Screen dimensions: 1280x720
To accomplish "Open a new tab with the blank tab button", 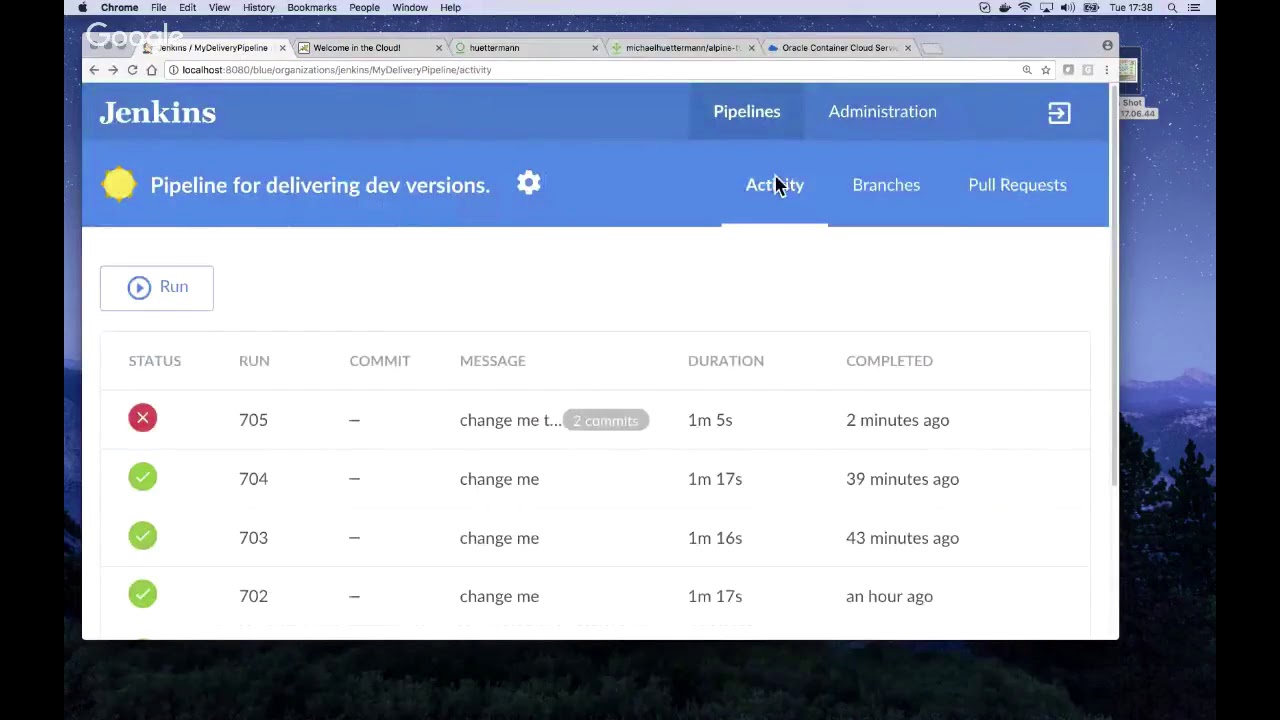I will [x=931, y=48].
